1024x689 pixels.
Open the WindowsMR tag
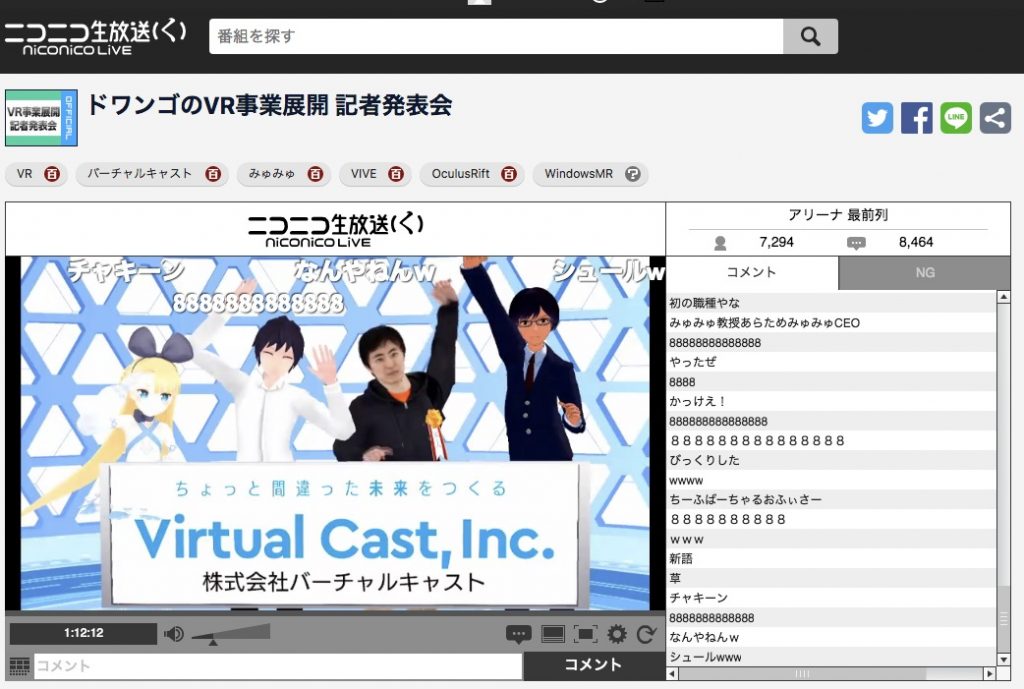tap(579, 174)
